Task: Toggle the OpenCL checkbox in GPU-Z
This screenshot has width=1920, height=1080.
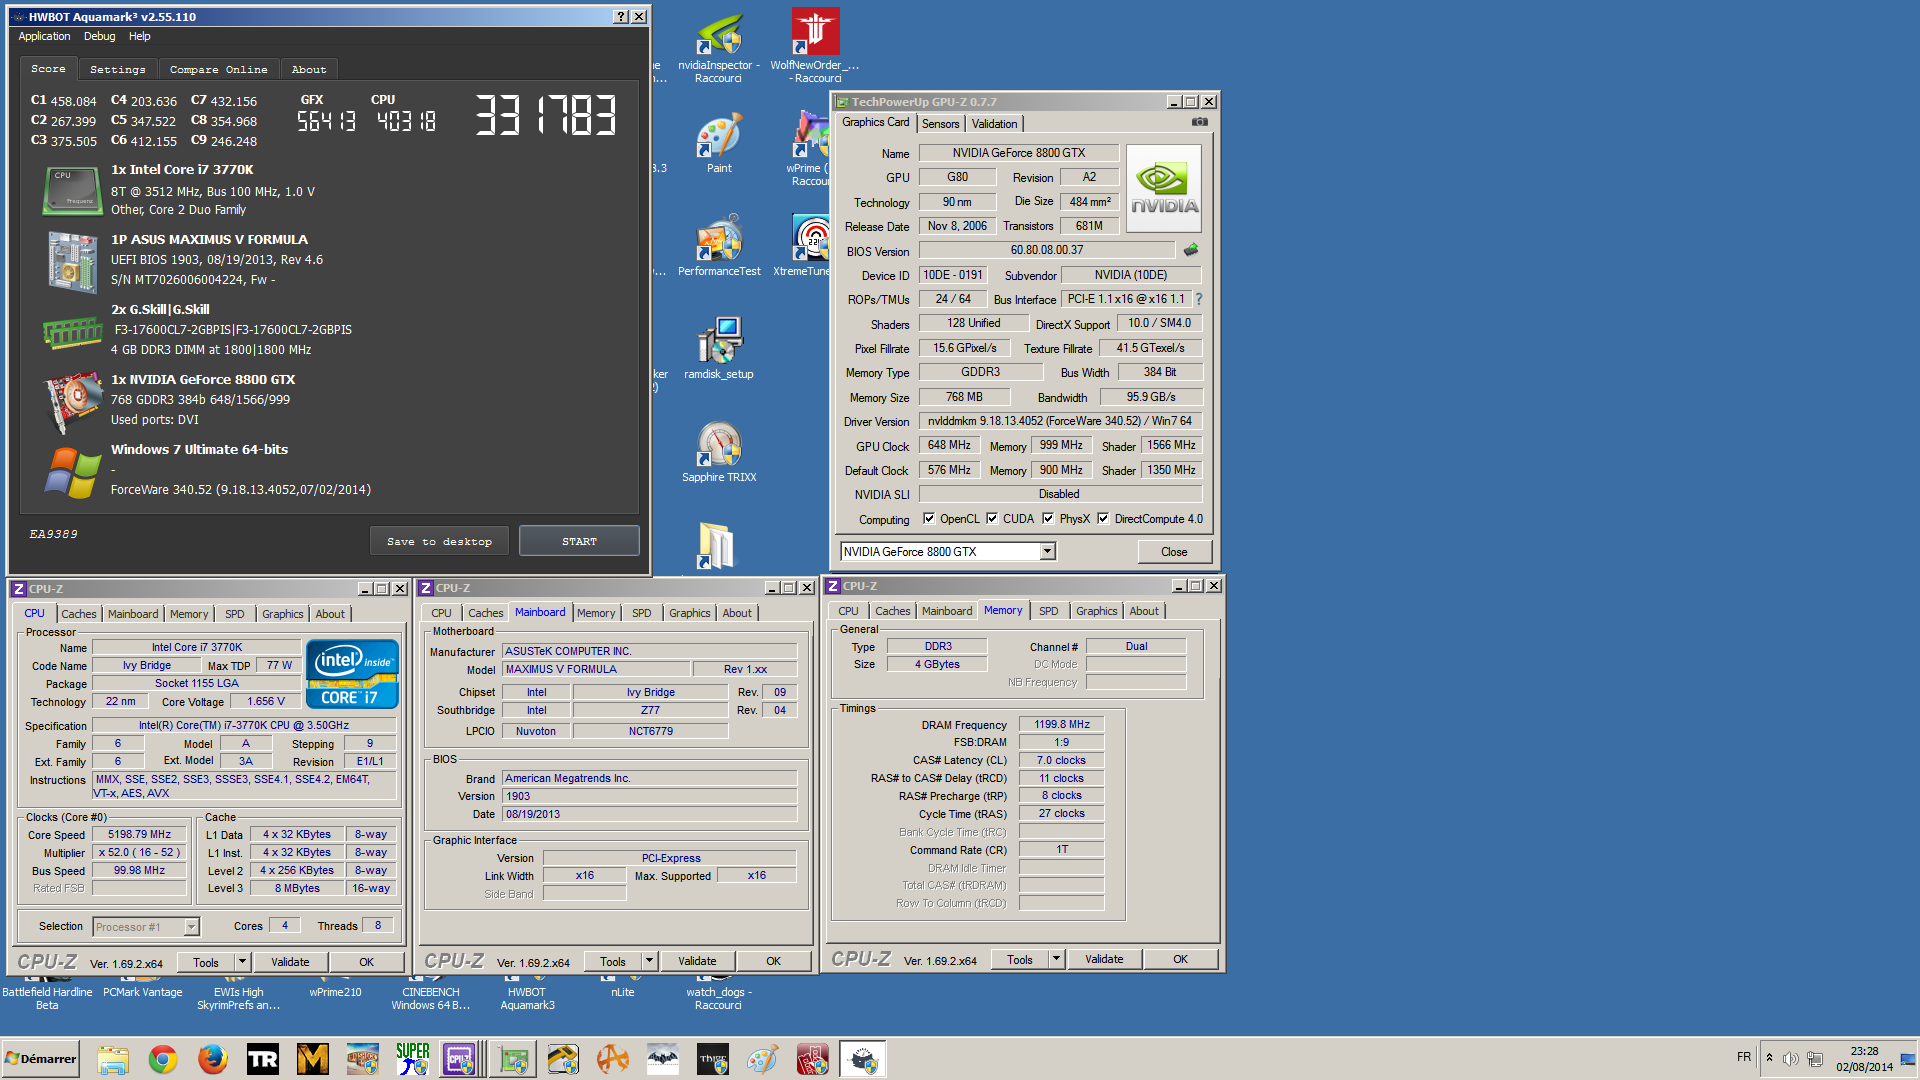Action: [x=929, y=519]
